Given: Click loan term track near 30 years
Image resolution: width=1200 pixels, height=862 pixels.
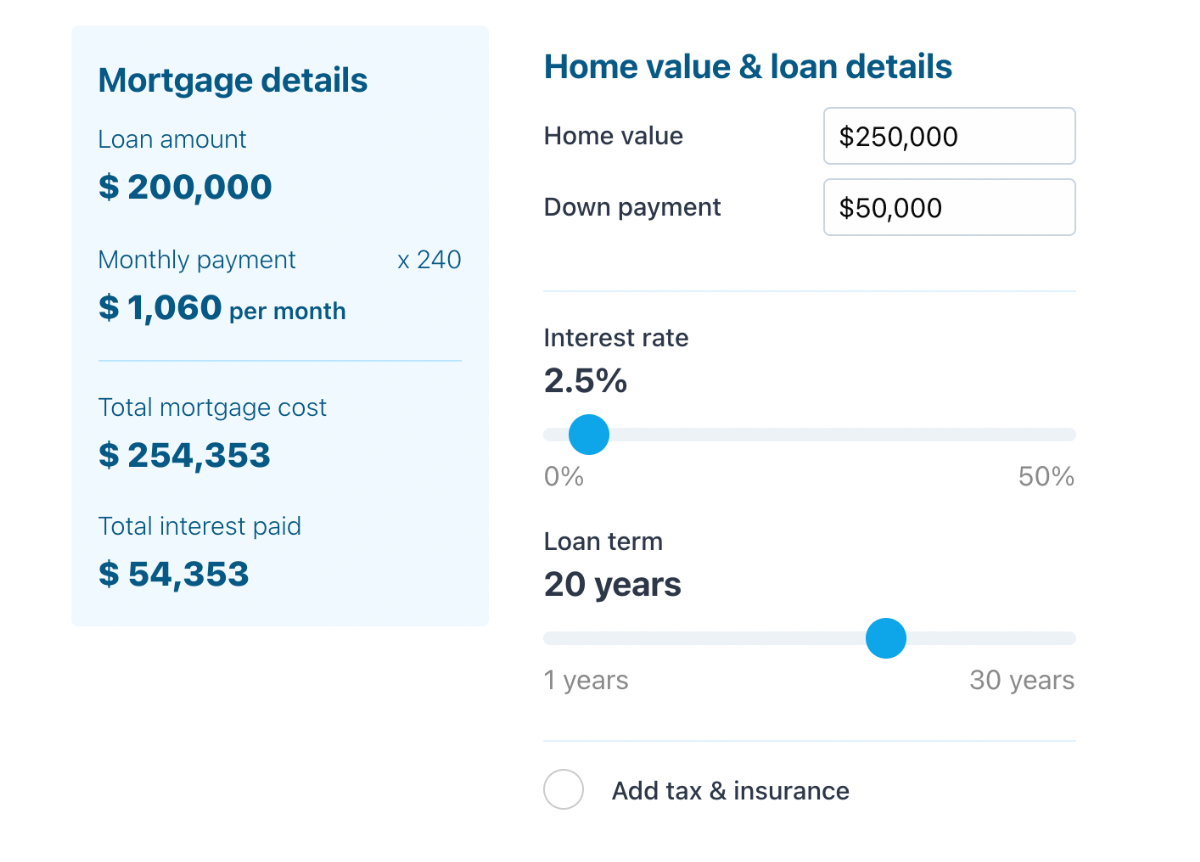Looking at the screenshot, I should (1068, 638).
